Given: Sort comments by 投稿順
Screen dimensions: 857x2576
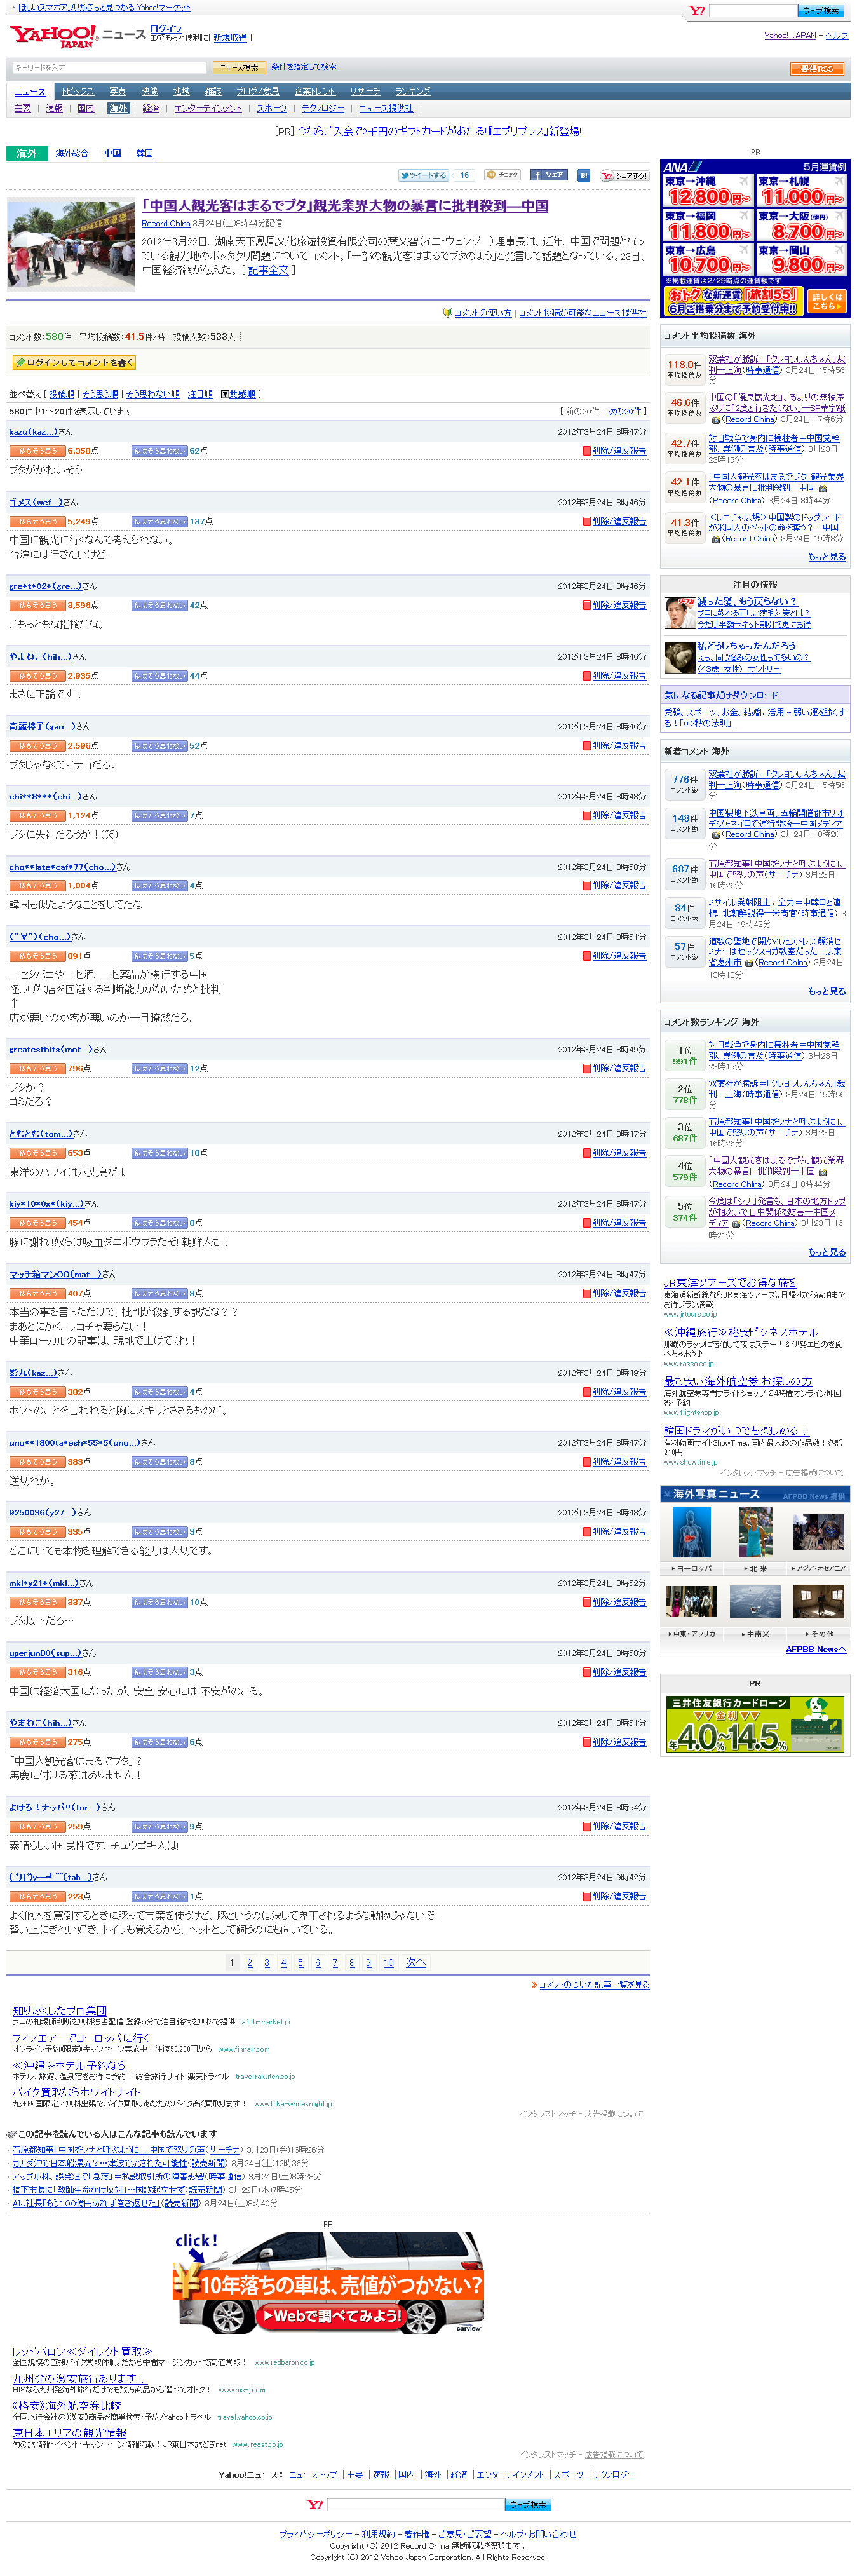Looking at the screenshot, I should 62,394.
